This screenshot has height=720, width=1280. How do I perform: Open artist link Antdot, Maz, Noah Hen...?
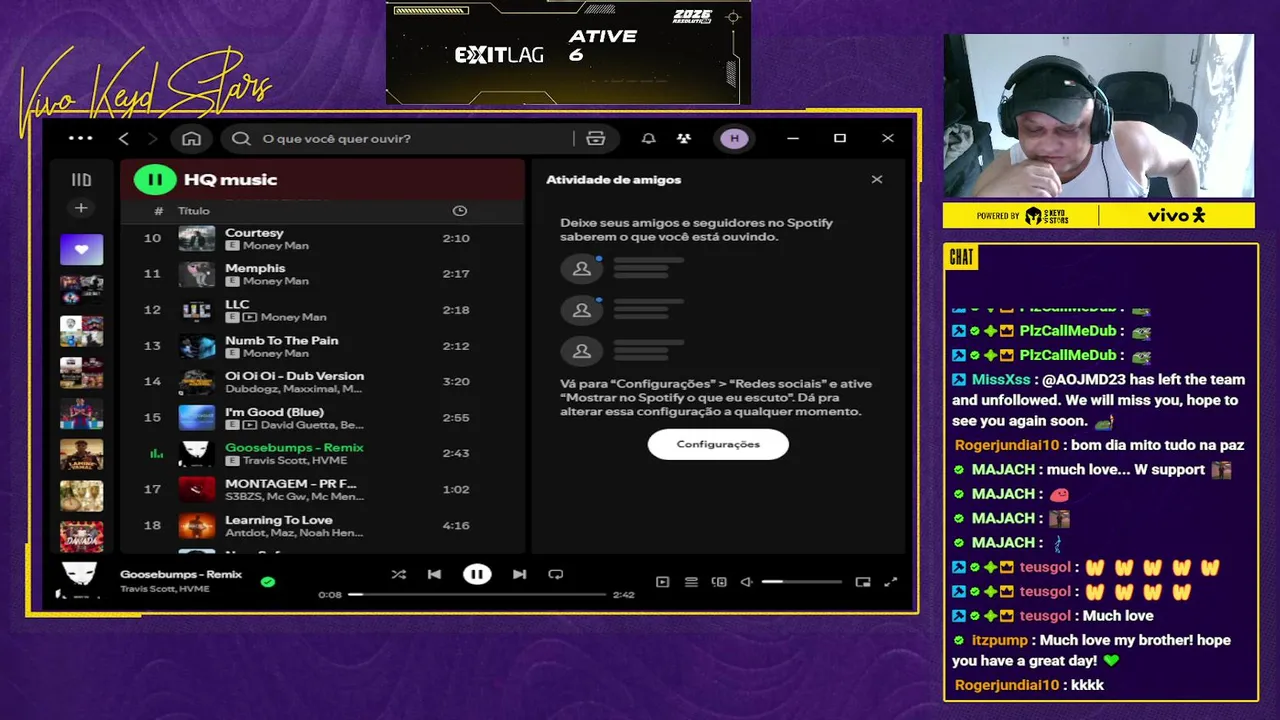294,533
